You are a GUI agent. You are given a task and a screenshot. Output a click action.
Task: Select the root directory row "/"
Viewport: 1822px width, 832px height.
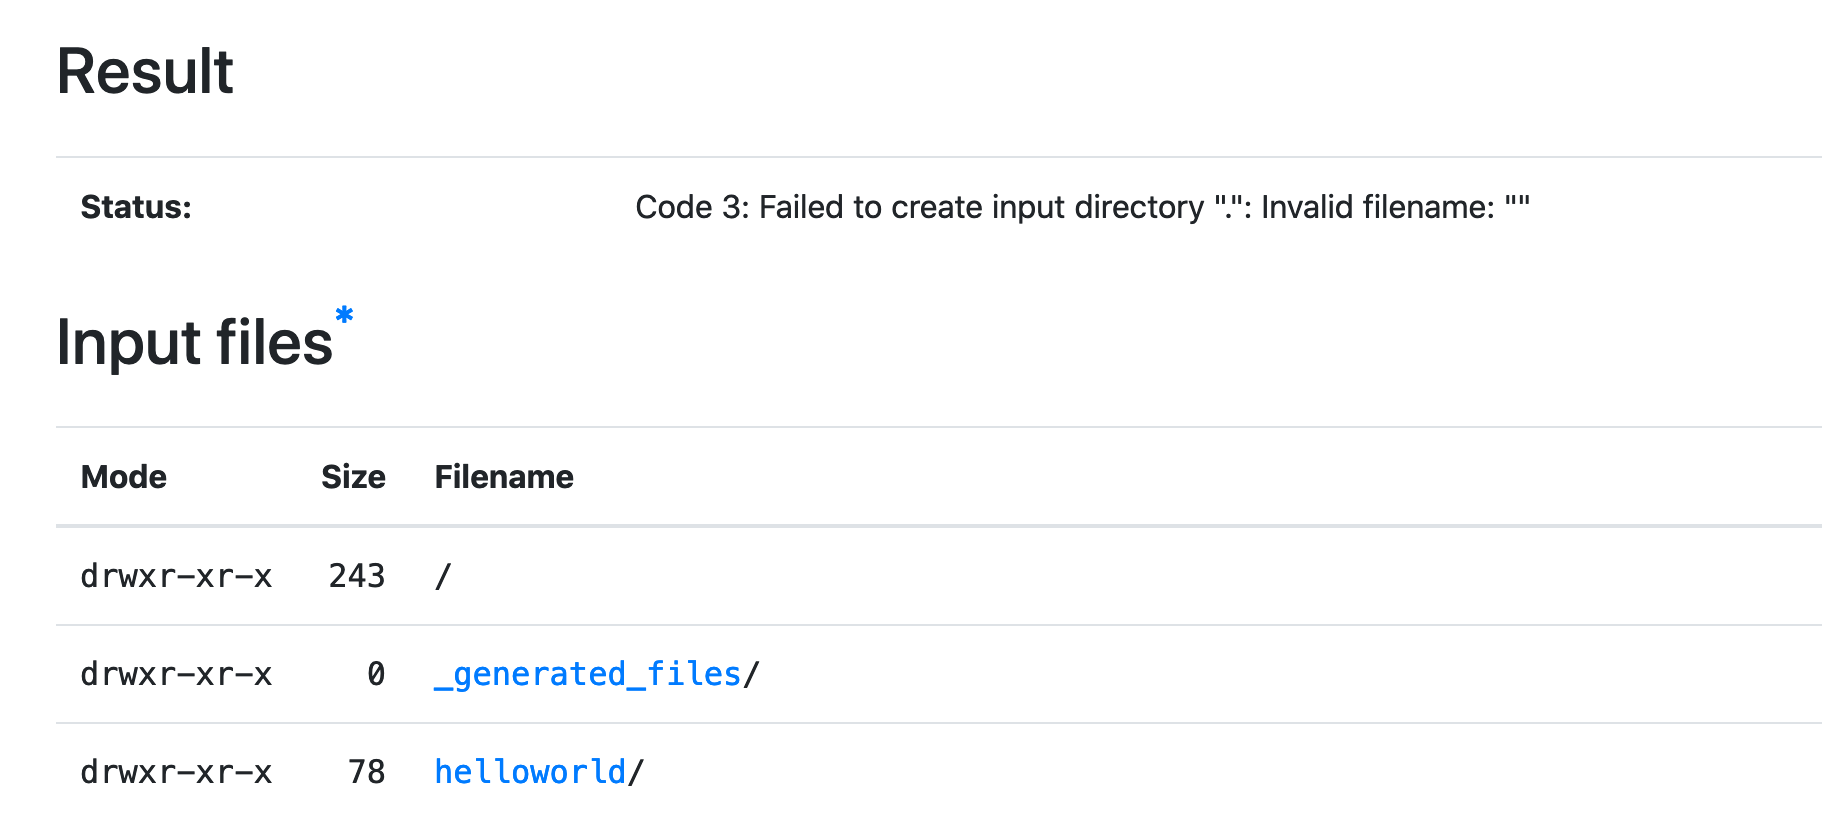click(x=440, y=576)
